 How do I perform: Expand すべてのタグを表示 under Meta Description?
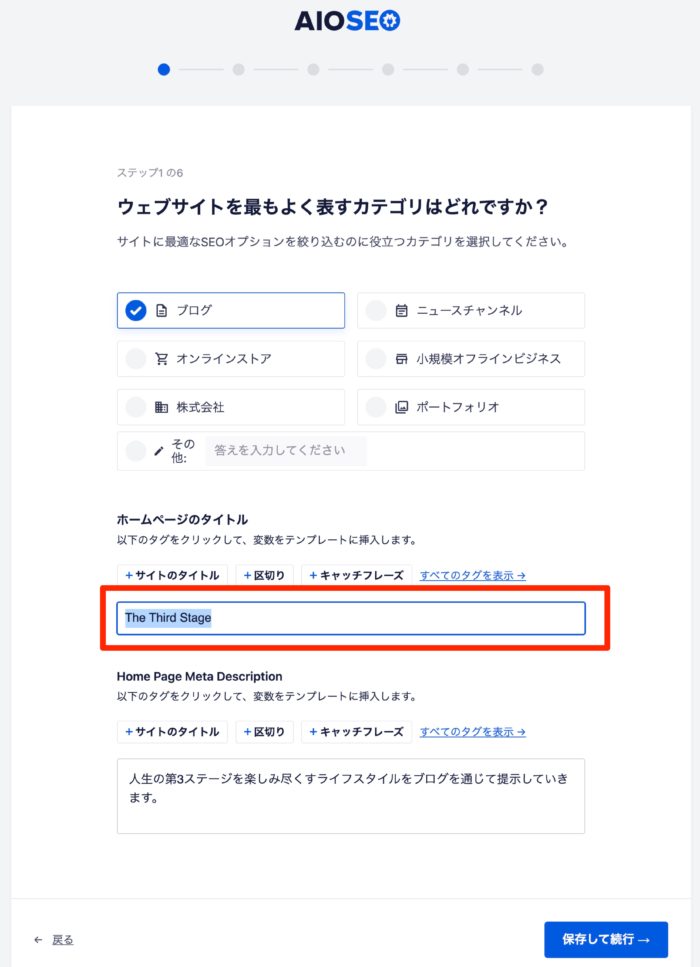(x=473, y=732)
